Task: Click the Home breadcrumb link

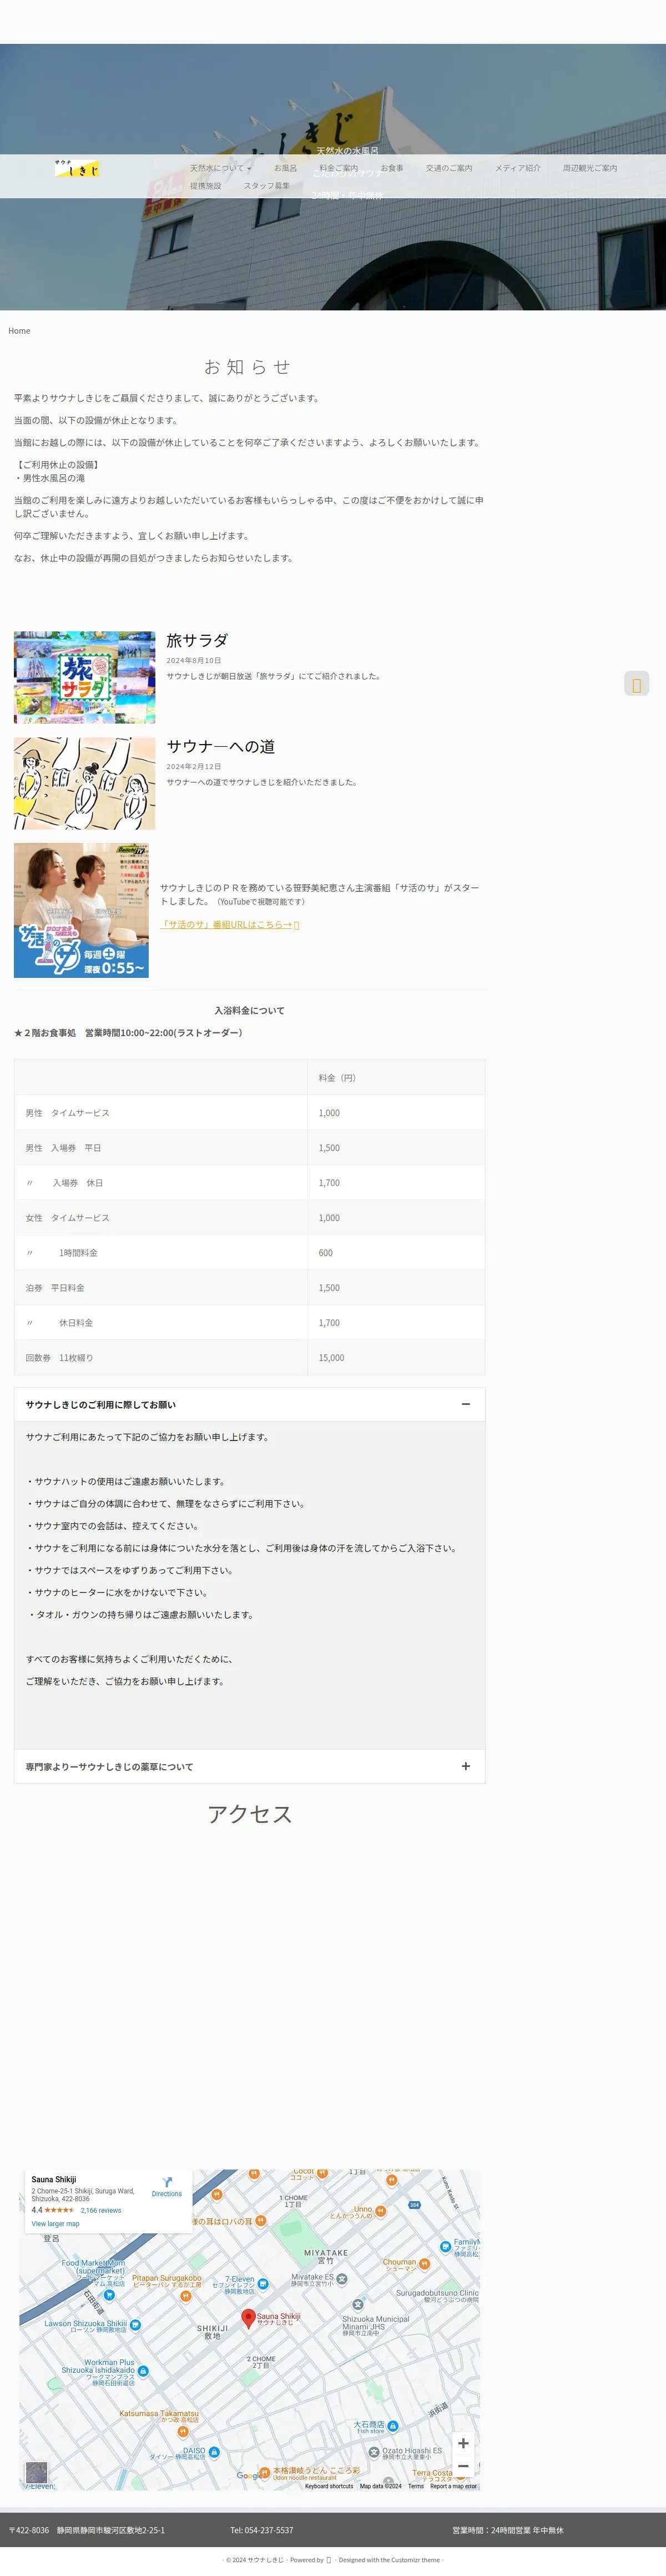Action: coord(19,331)
